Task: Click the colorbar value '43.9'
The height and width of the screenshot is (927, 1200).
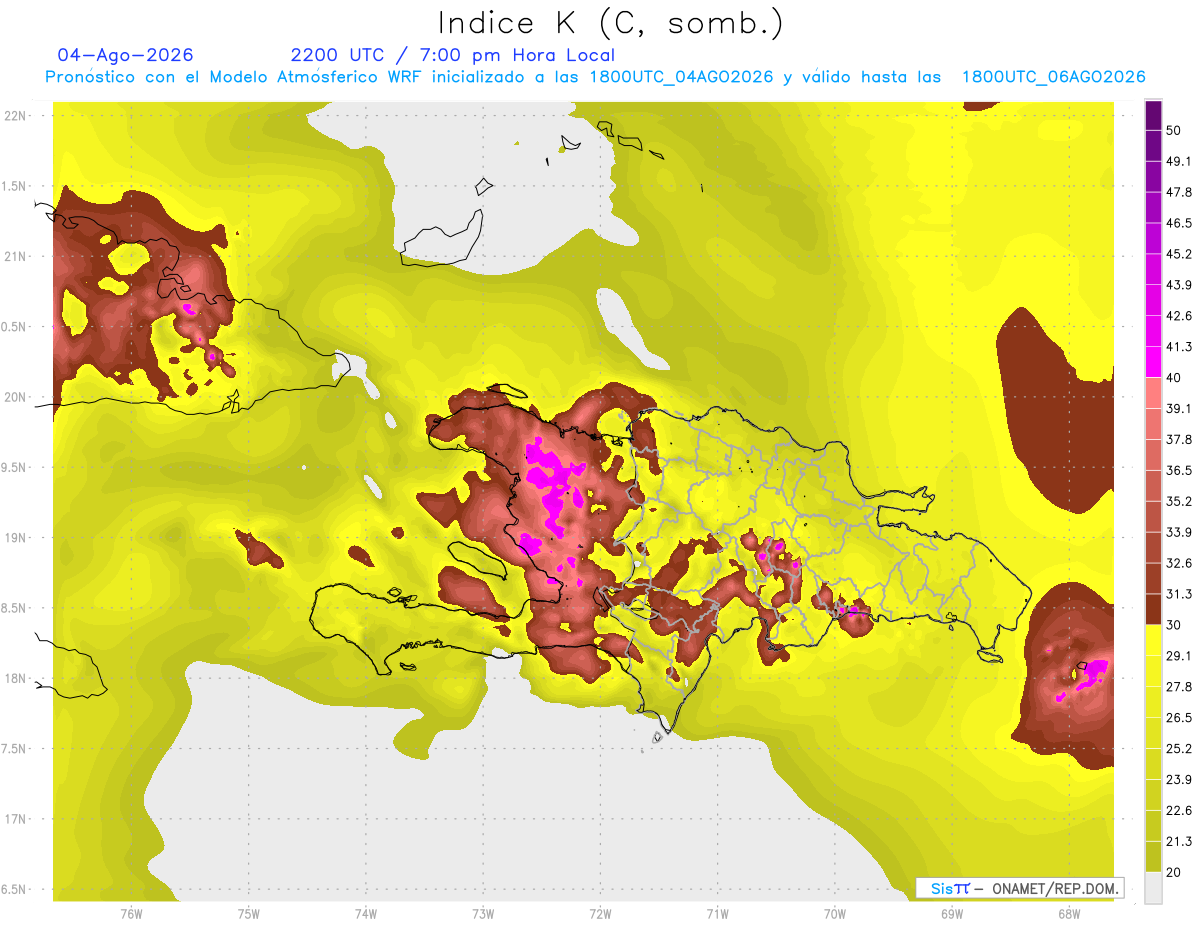Action: pos(1179,285)
